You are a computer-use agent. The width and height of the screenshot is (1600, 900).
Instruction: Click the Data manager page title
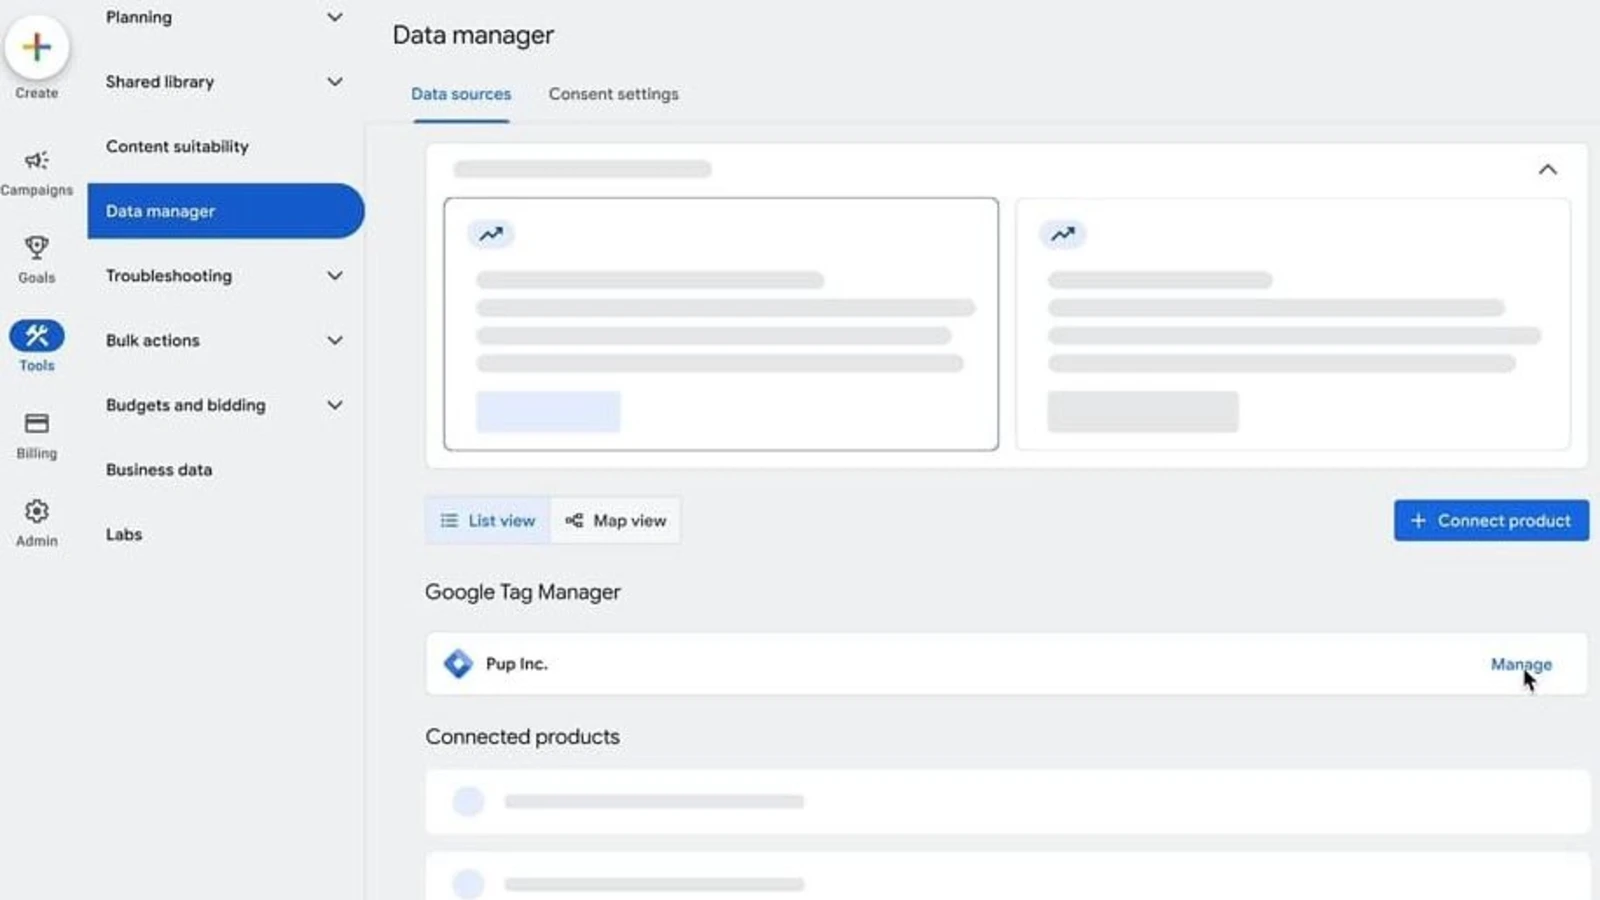pyautogui.click(x=473, y=35)
